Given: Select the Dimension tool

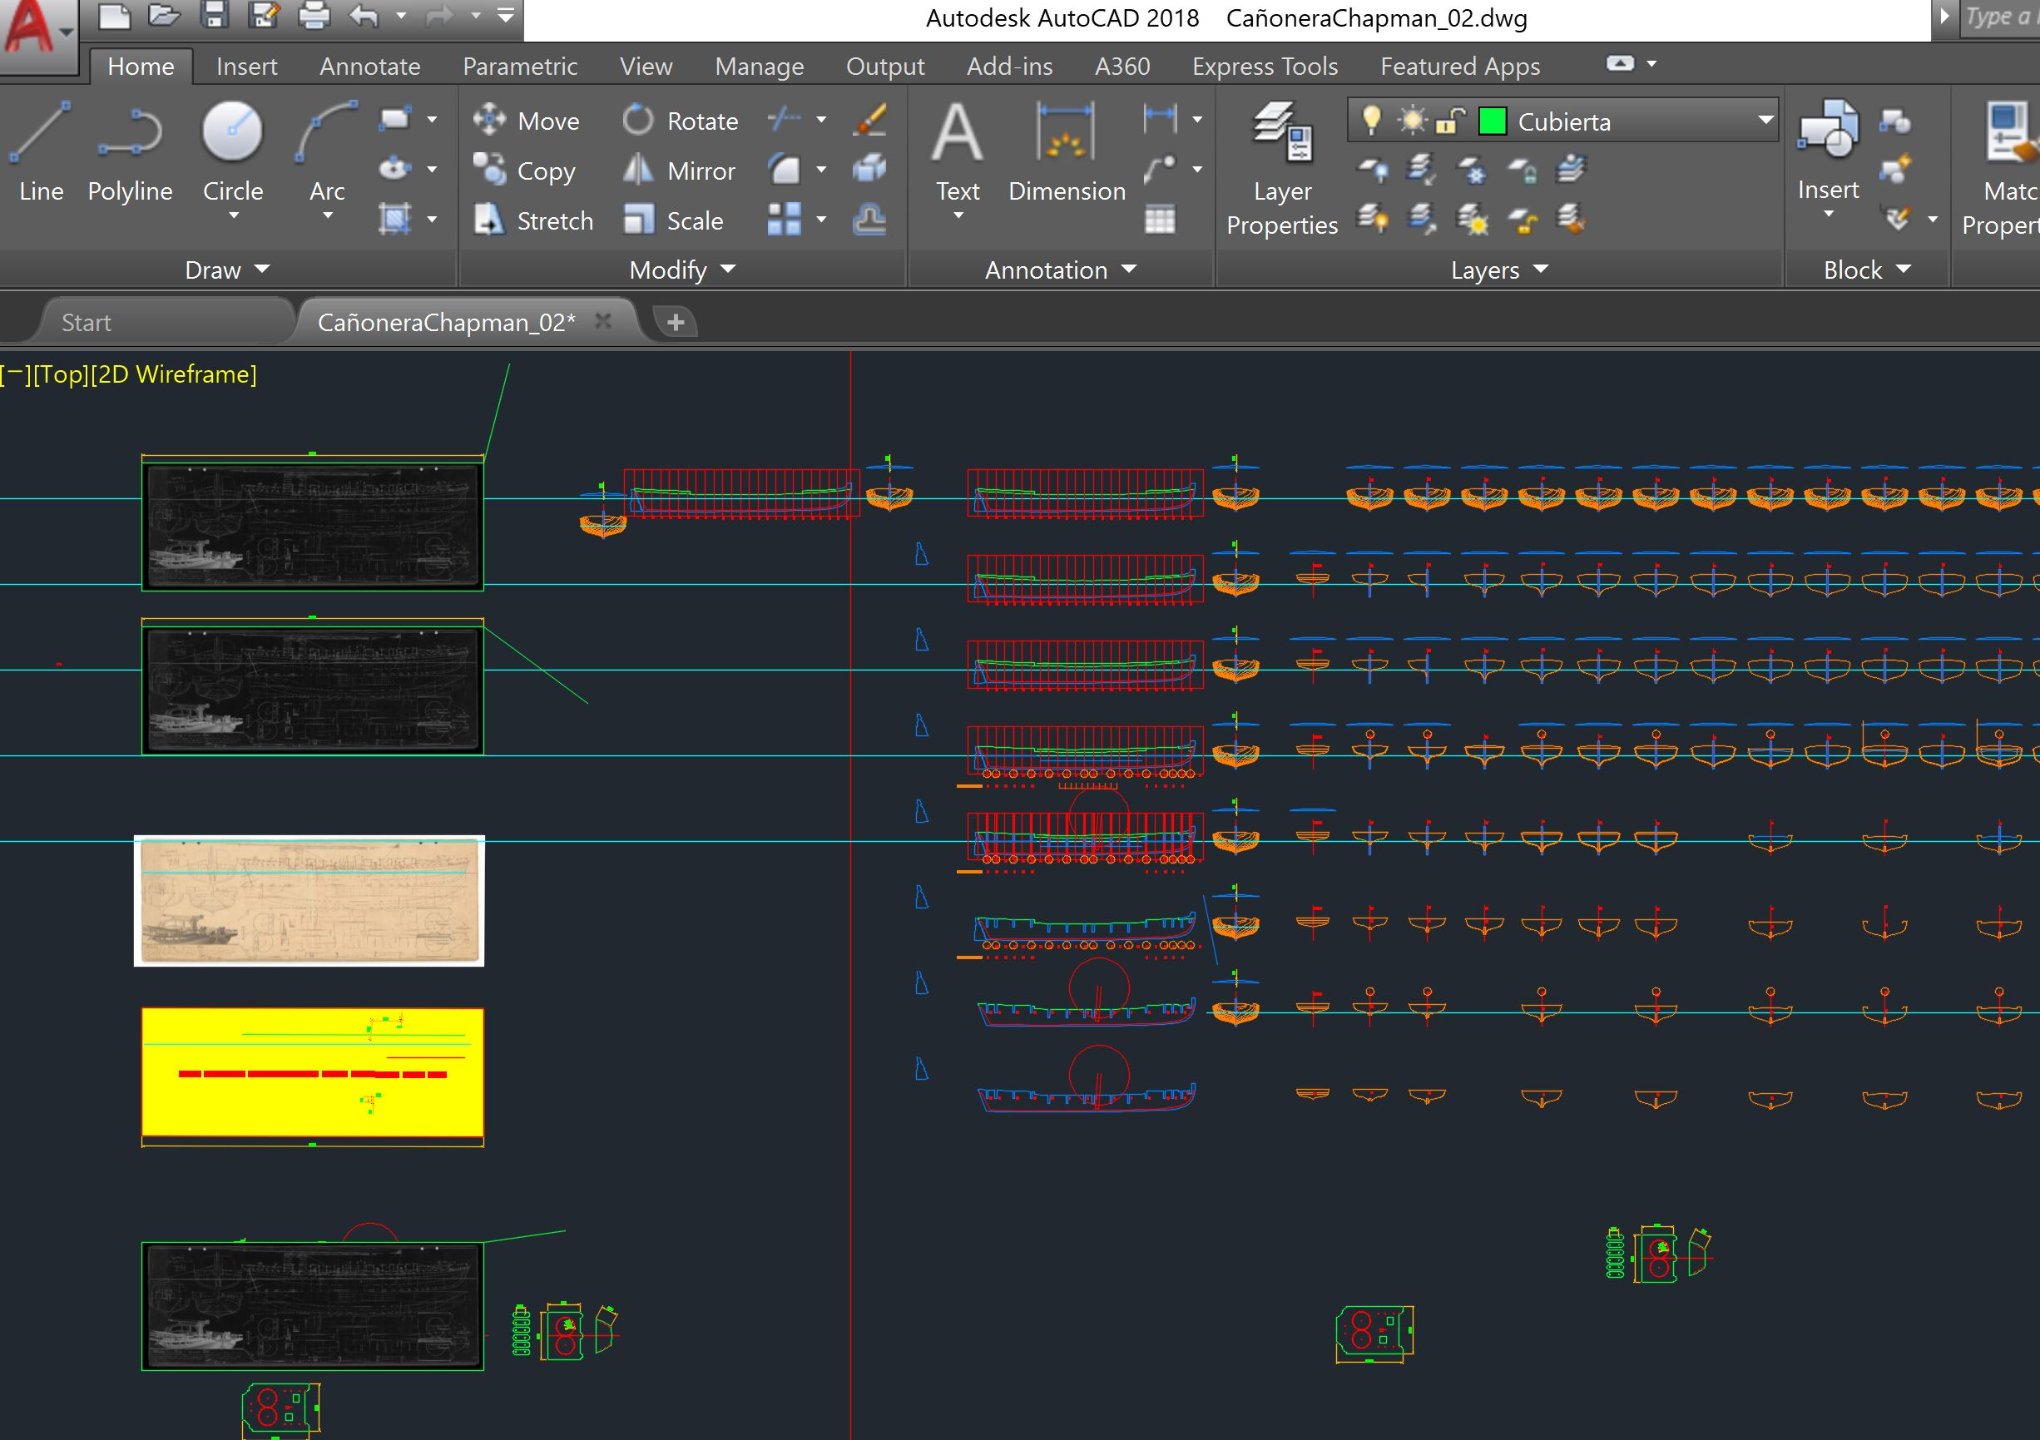Looking at the screenshot, I should click(x=1067, y=150).
